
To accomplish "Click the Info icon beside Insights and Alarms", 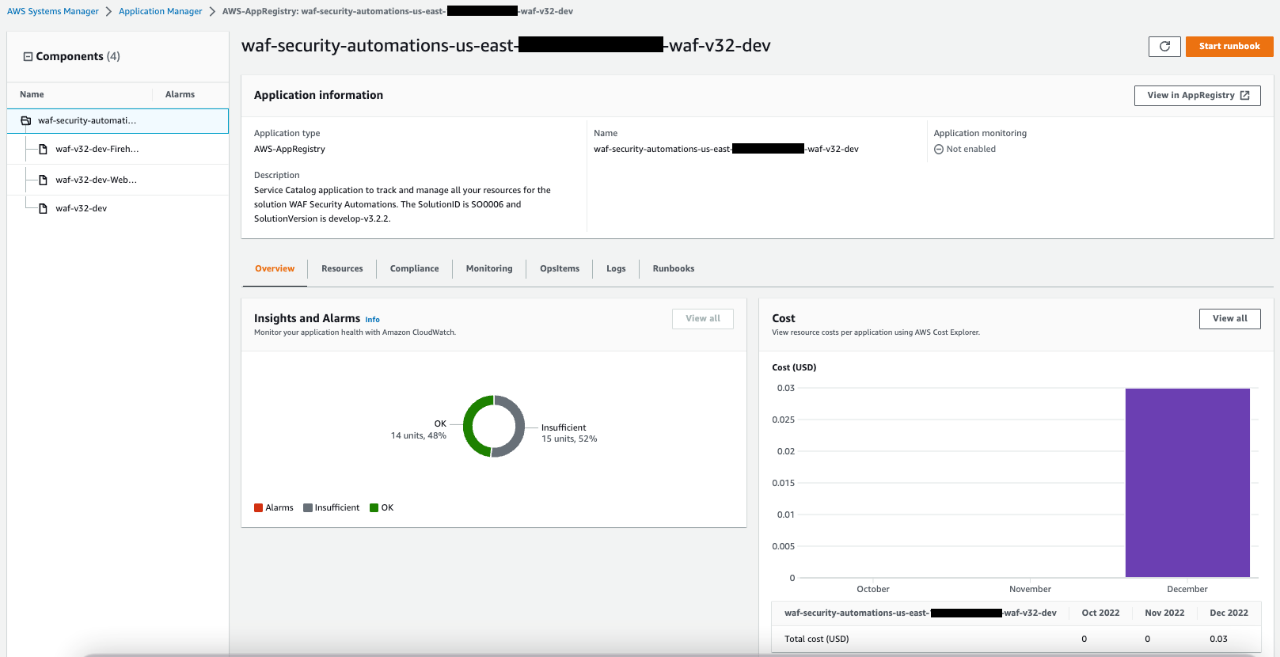I will coord(372,319).
